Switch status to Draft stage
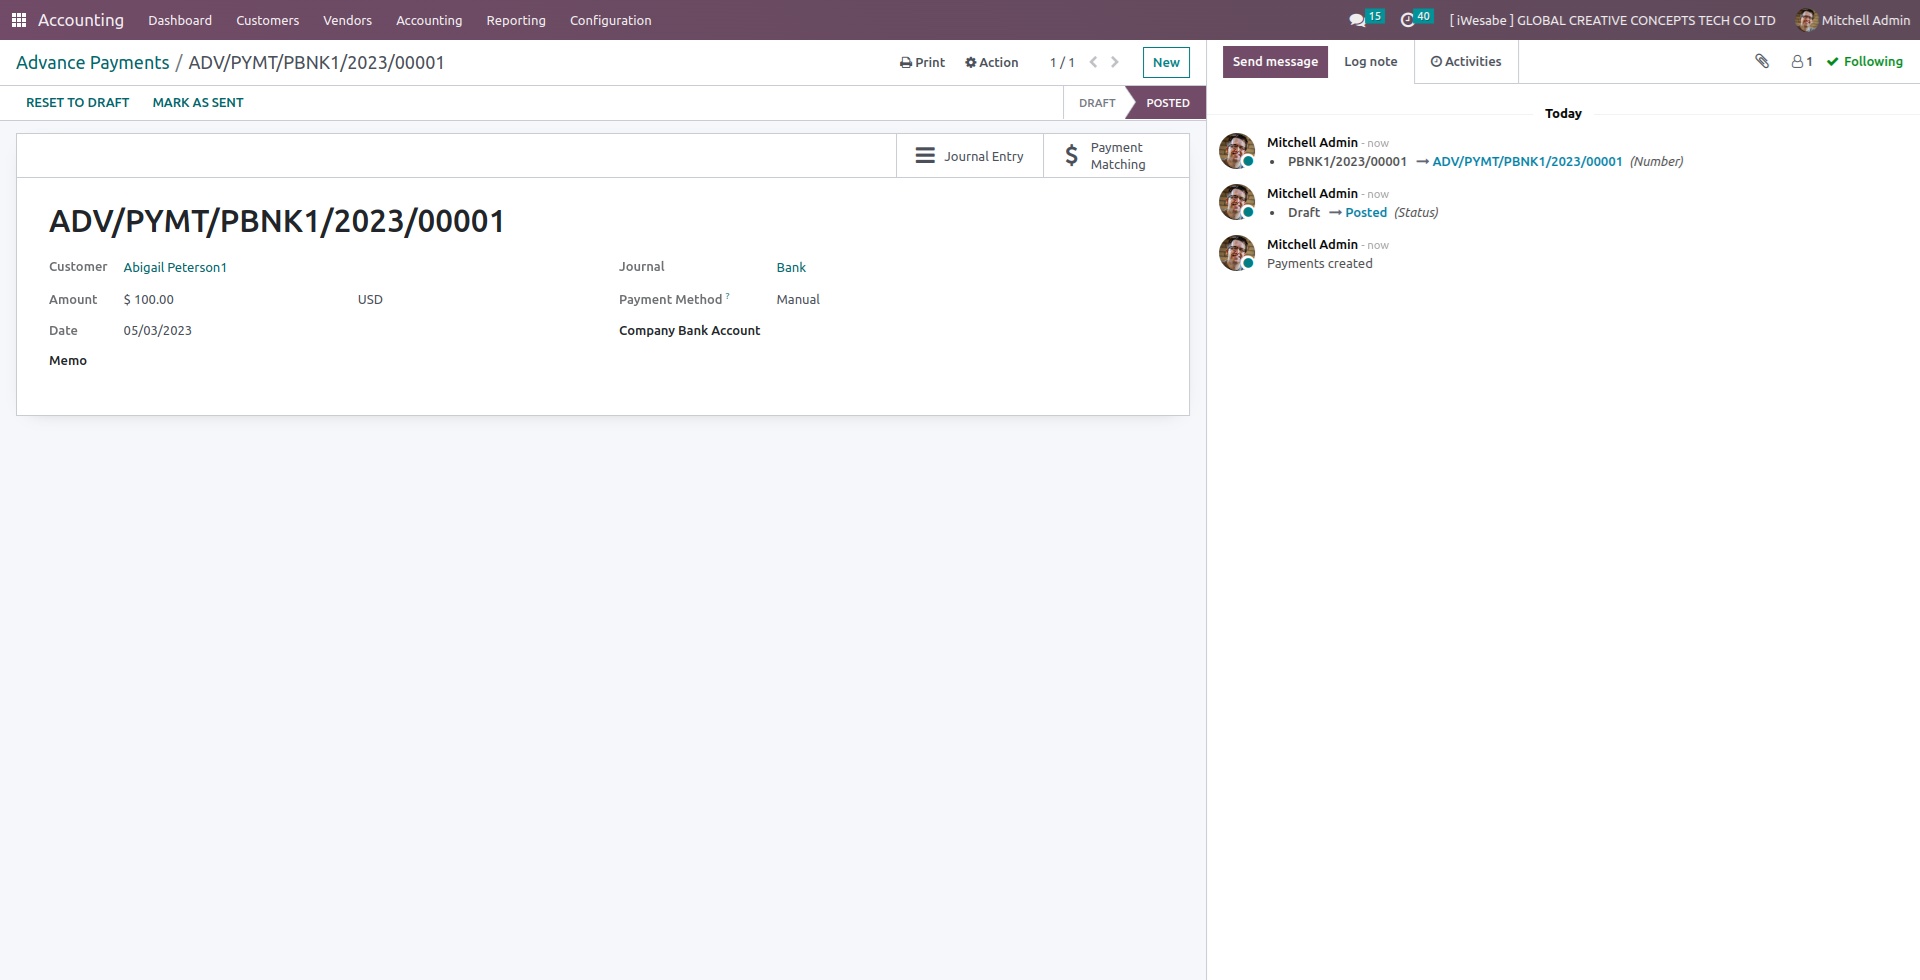 [x=1096, y=103]
